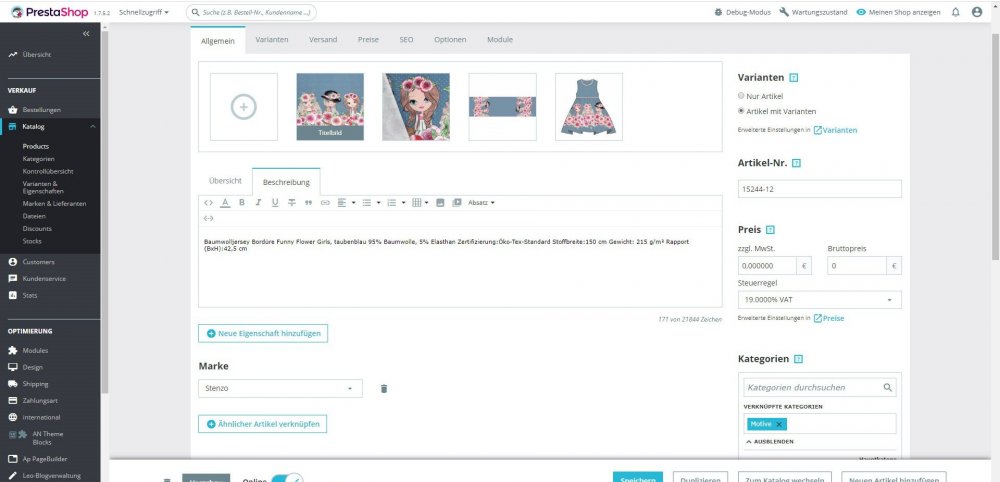Viewport: 1000px width, 482px height.
Task: Open the Wartungszustand link
Action: (x=813, y=12)
